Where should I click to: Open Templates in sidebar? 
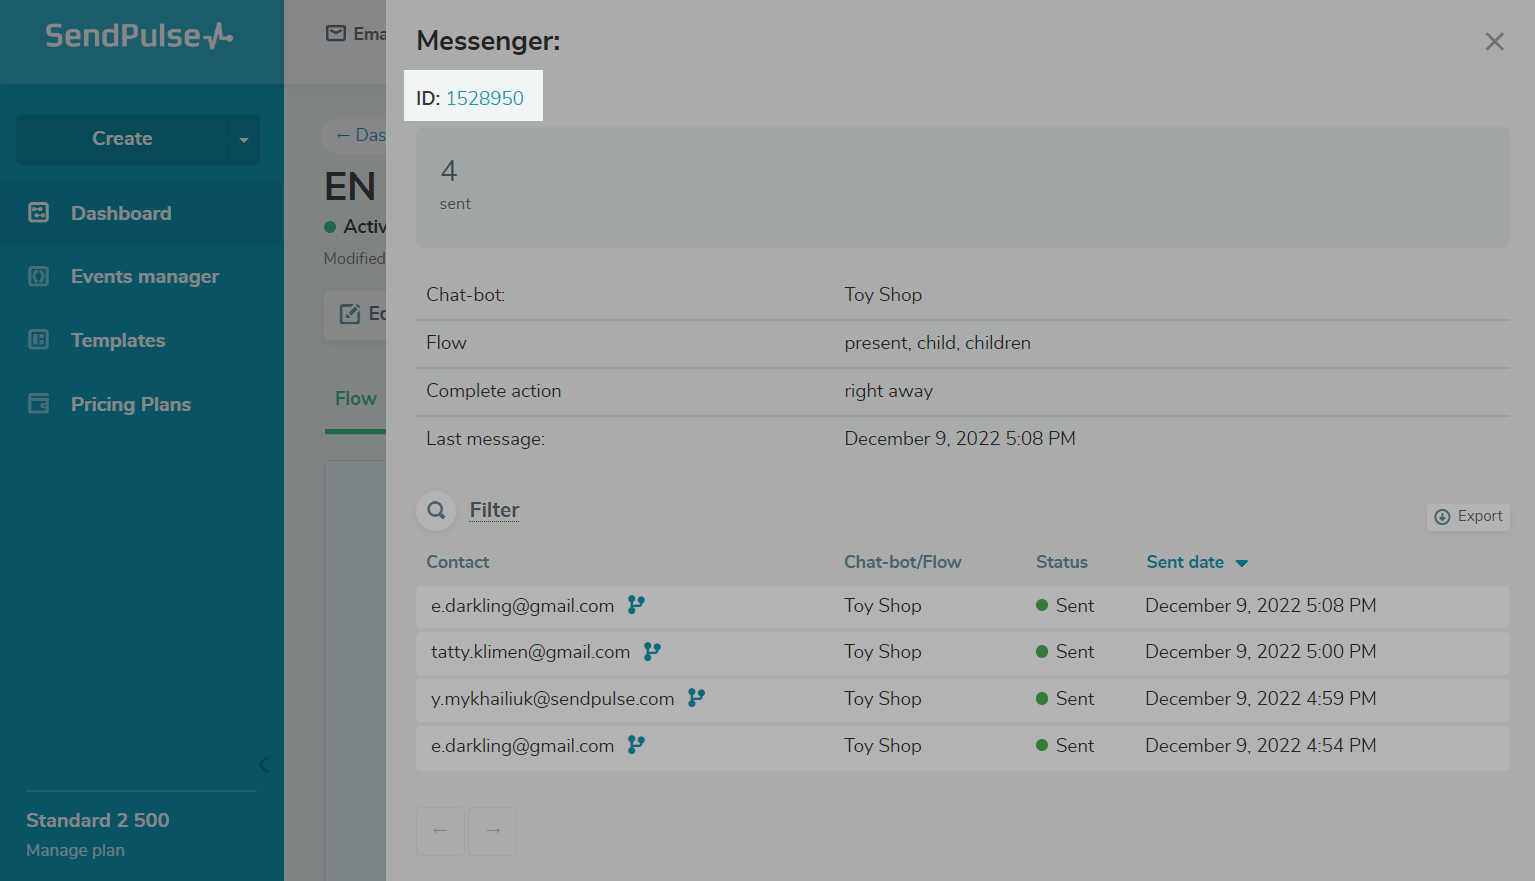click(118, 341)
